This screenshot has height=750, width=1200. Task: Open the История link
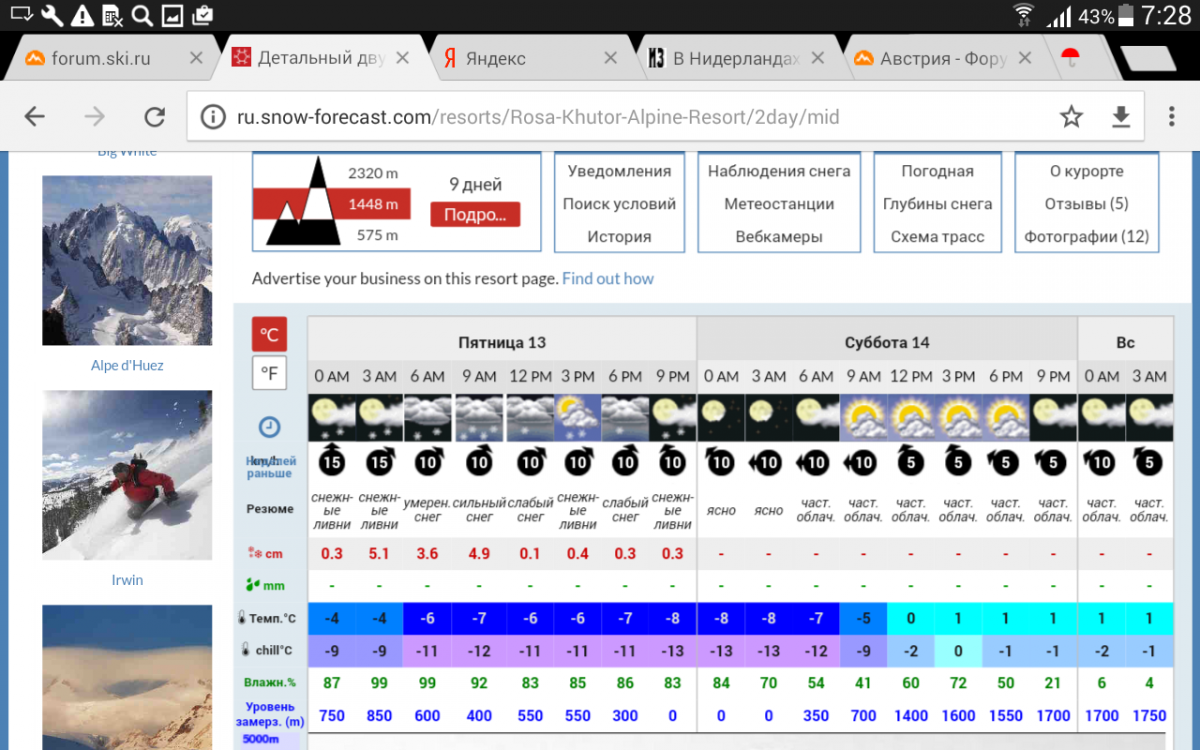[619, 237]
